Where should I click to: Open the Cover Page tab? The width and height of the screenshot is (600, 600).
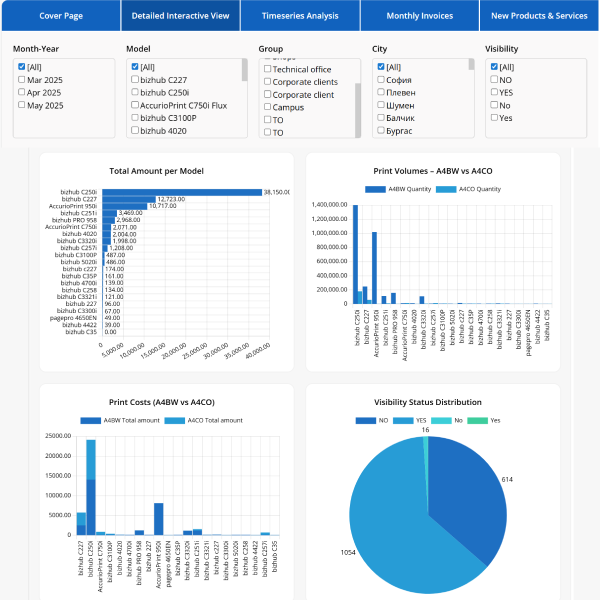60,16
